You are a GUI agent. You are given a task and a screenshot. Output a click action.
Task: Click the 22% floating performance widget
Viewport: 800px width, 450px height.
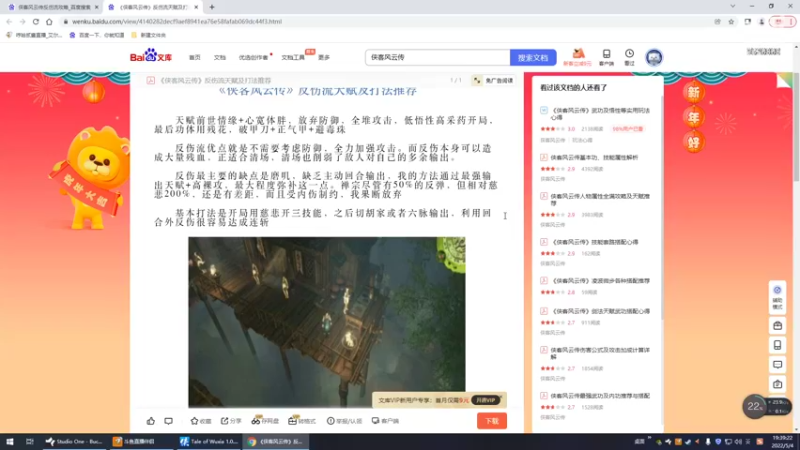(755, 407)
